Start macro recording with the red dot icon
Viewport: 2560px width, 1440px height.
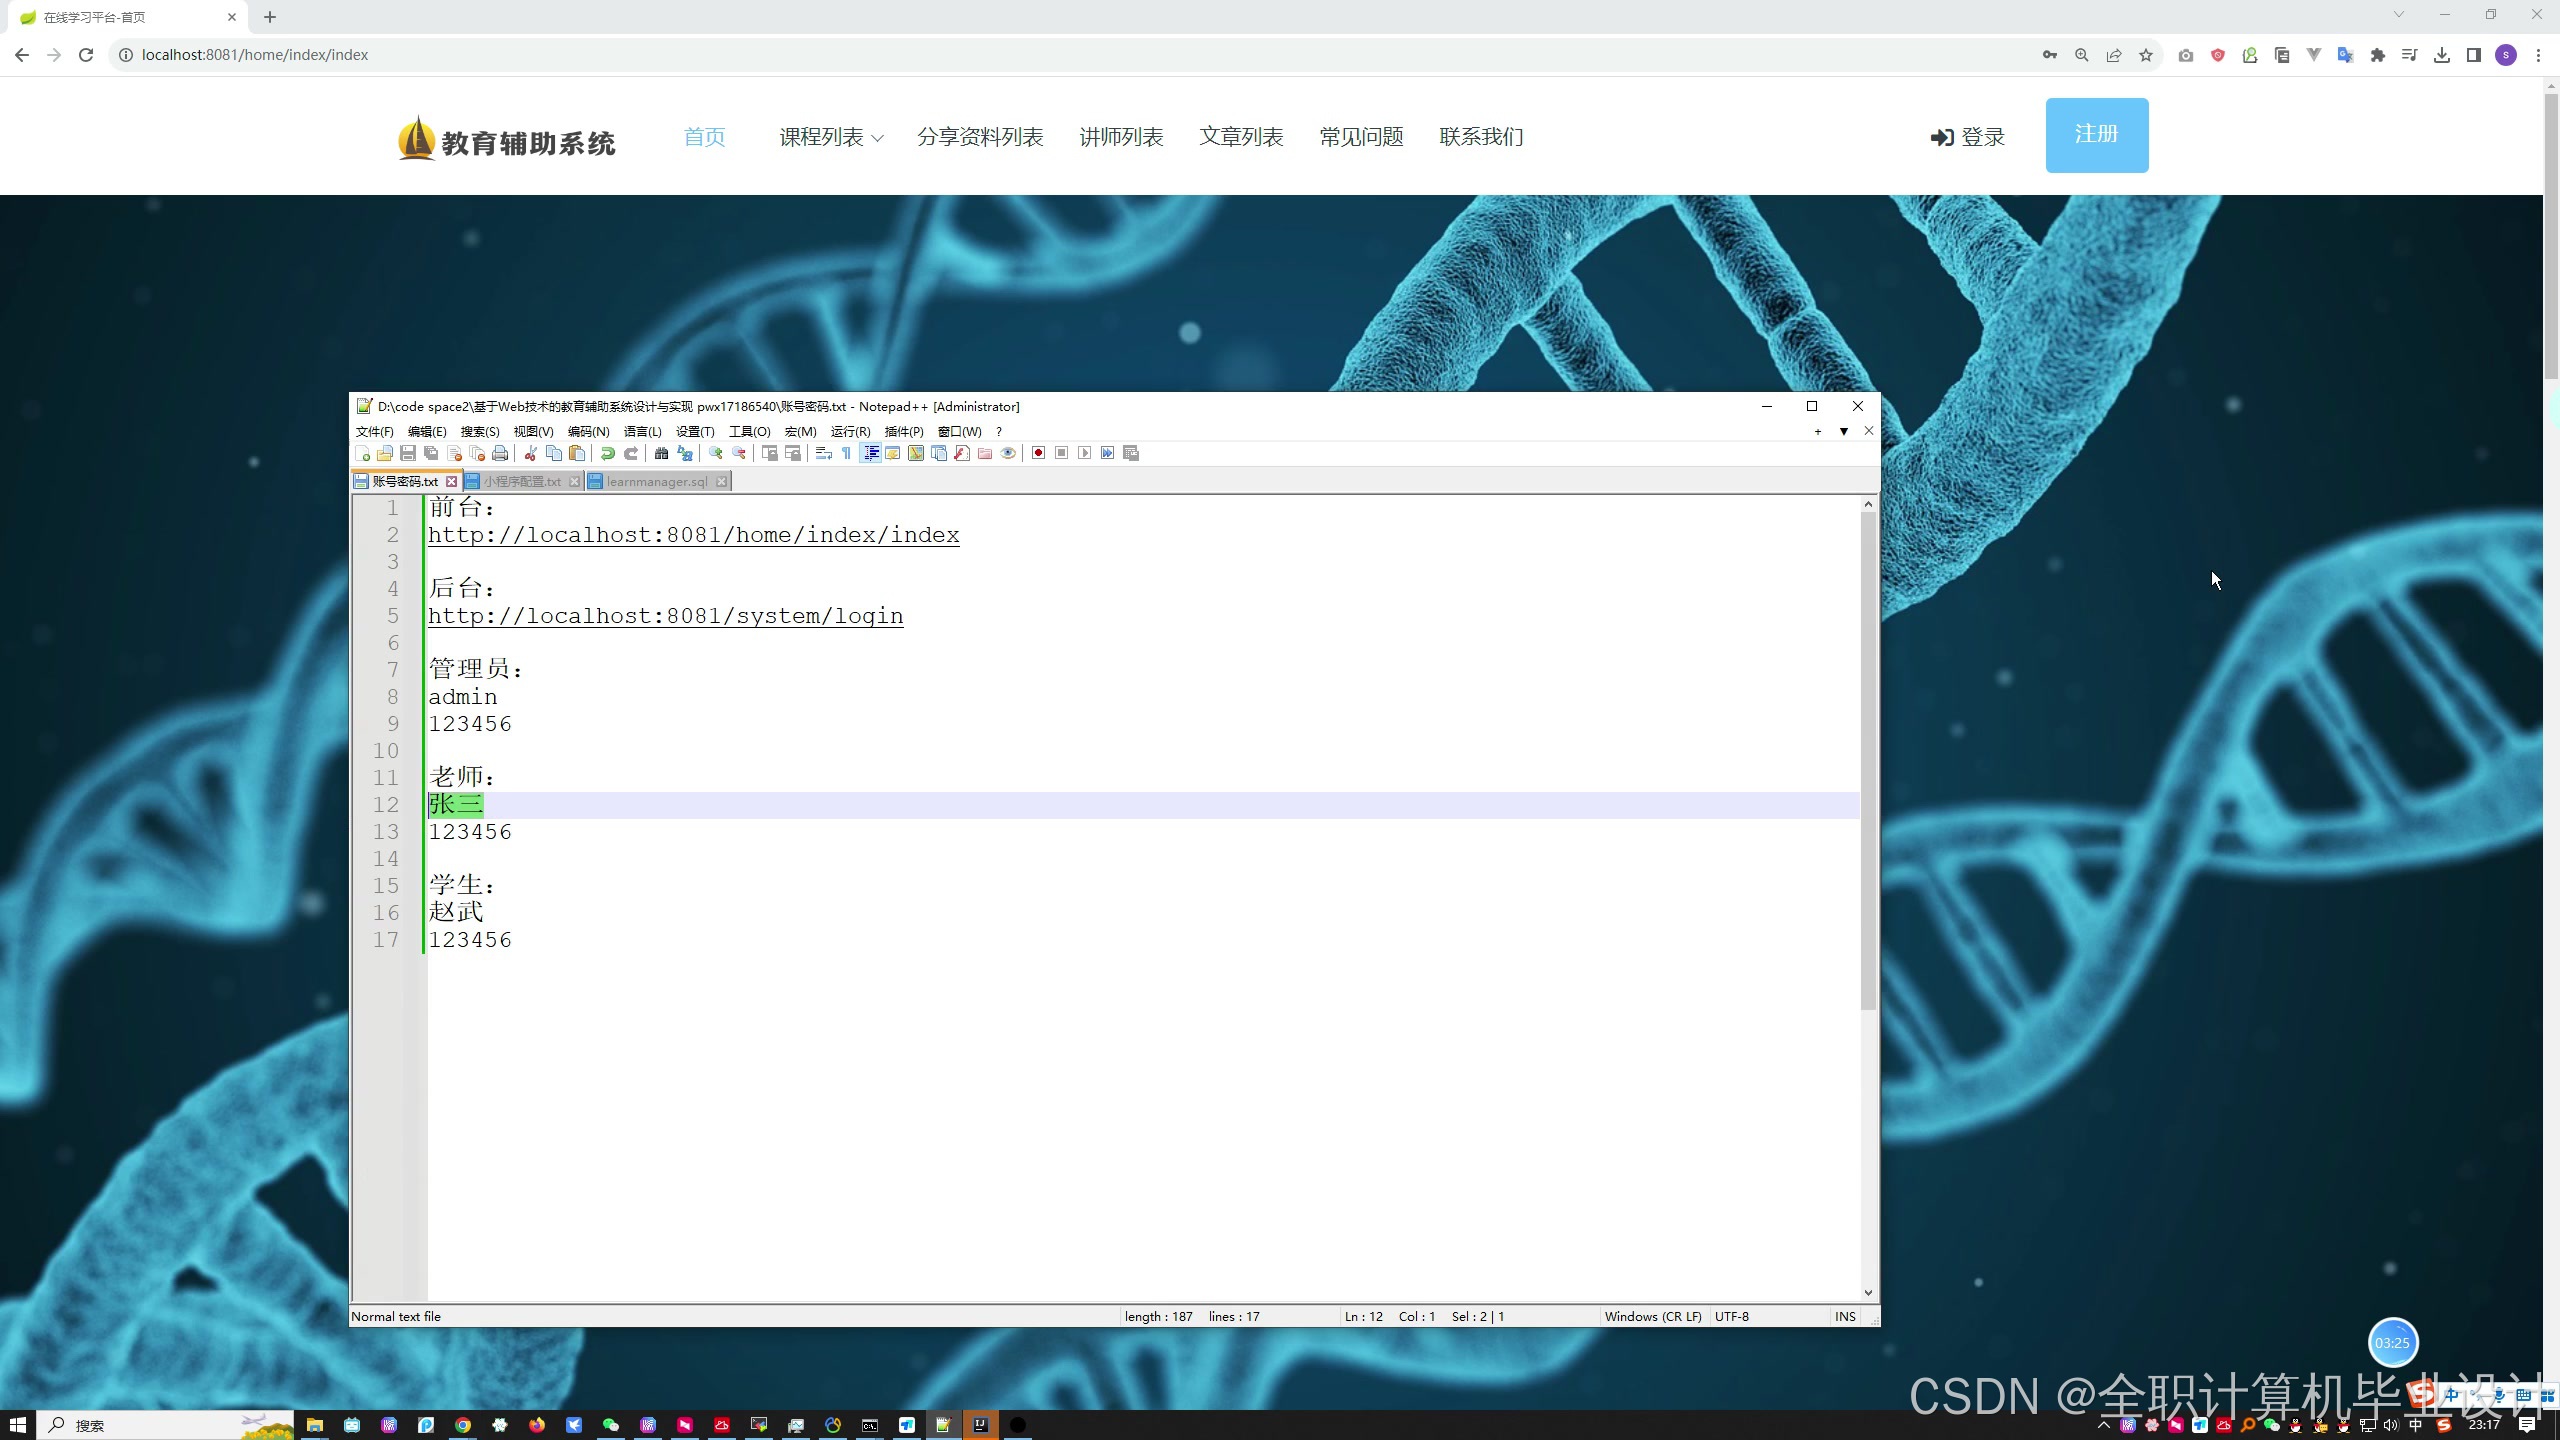[x=1038, y=453]
